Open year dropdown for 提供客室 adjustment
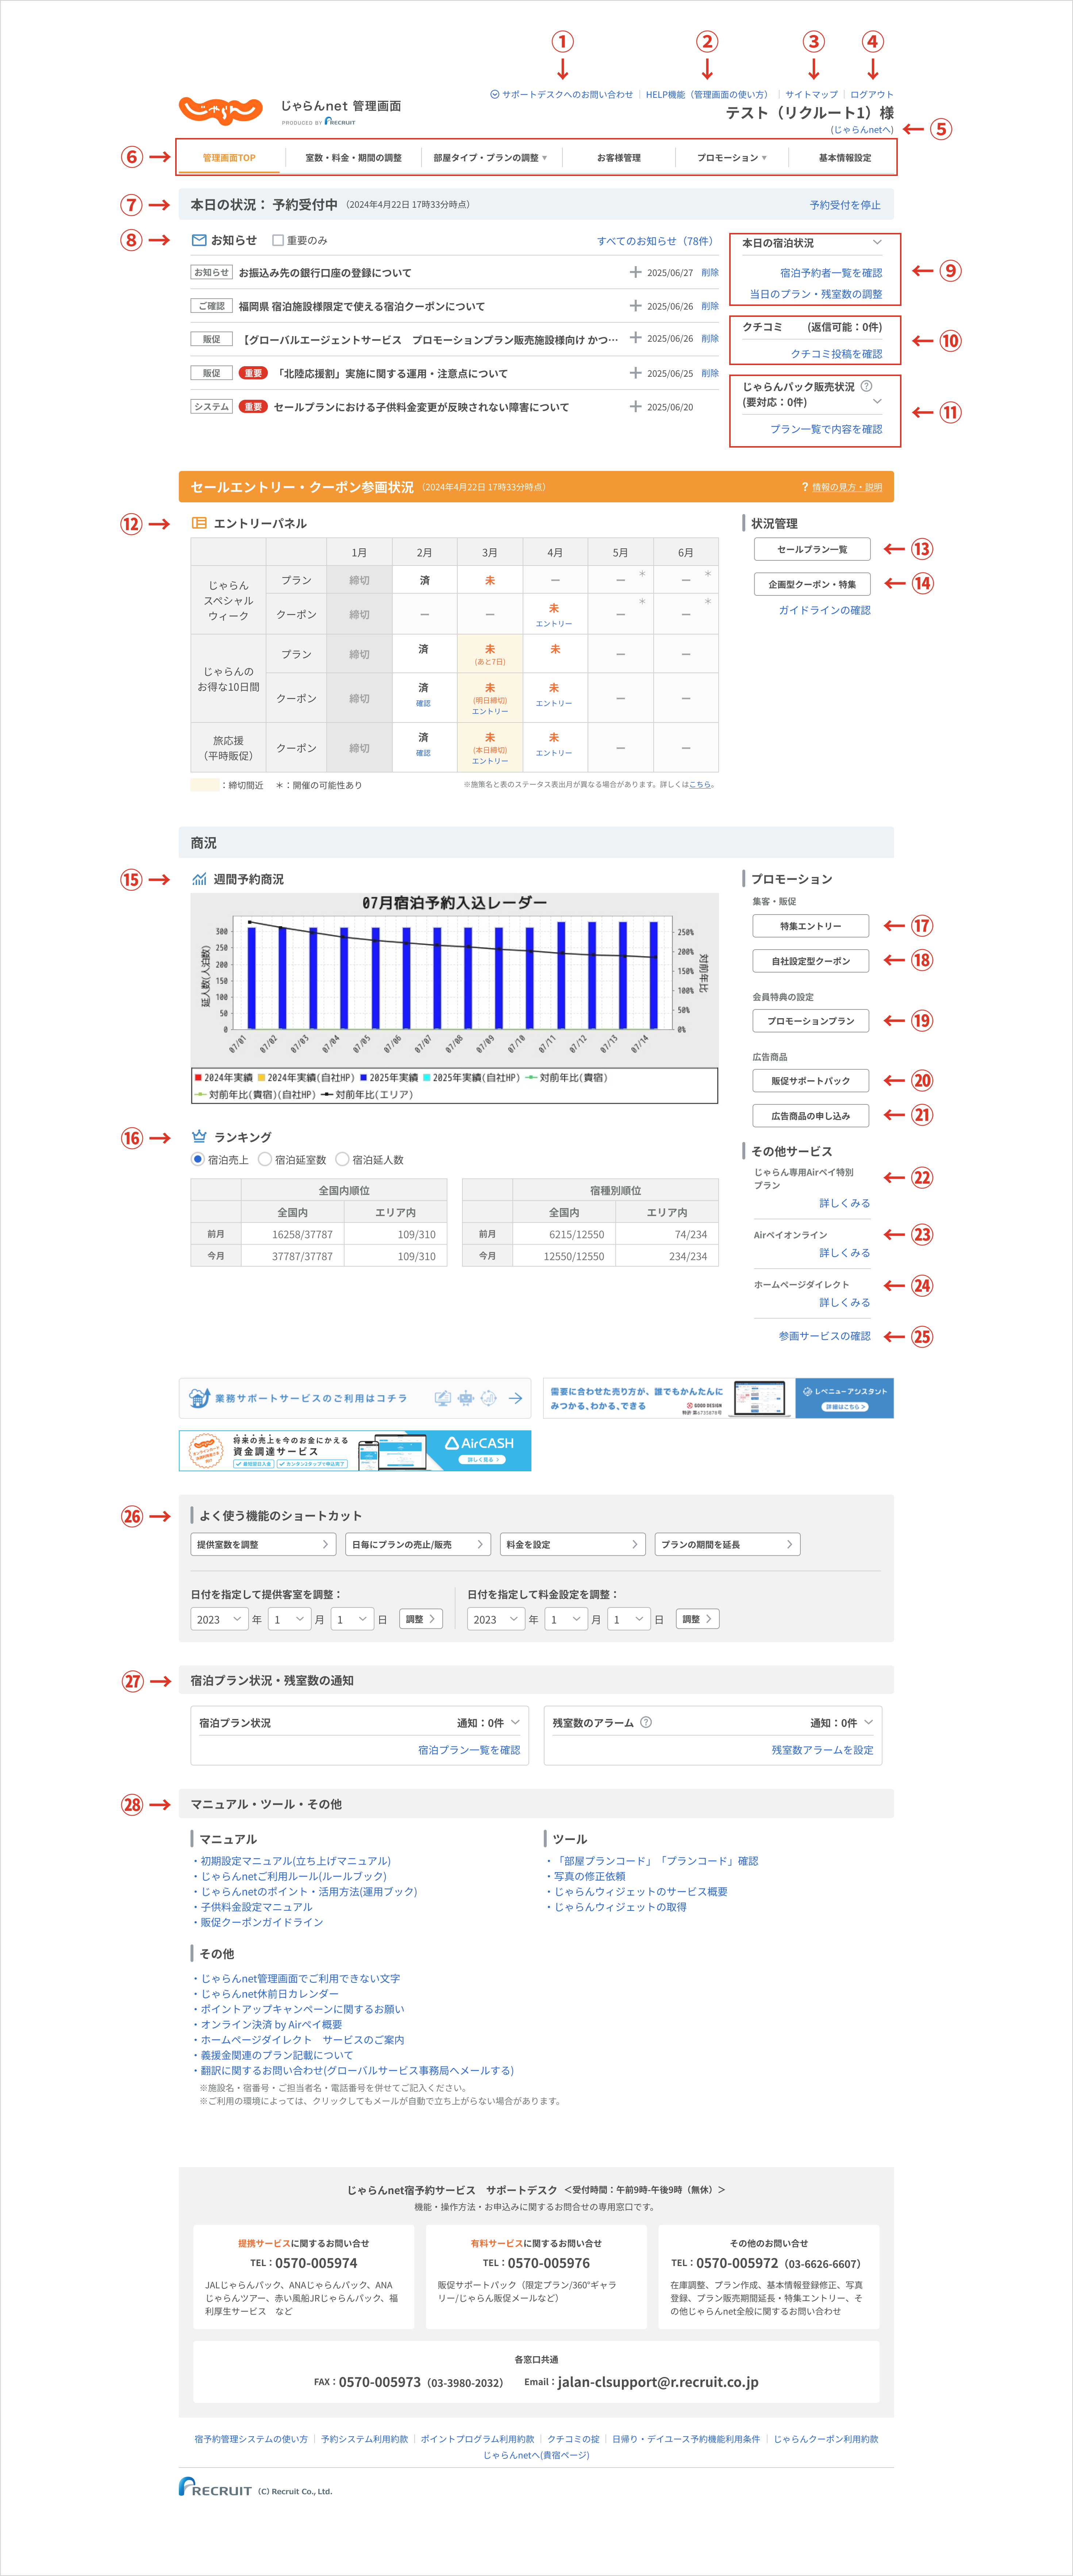This screenshot has width=1073, height=2576. click(219, 1619)
